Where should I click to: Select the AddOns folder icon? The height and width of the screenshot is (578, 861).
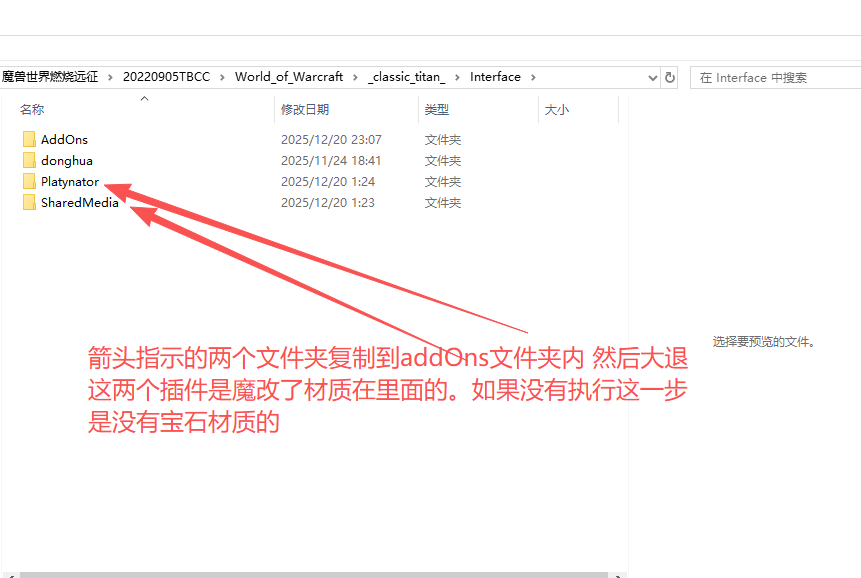29,140
